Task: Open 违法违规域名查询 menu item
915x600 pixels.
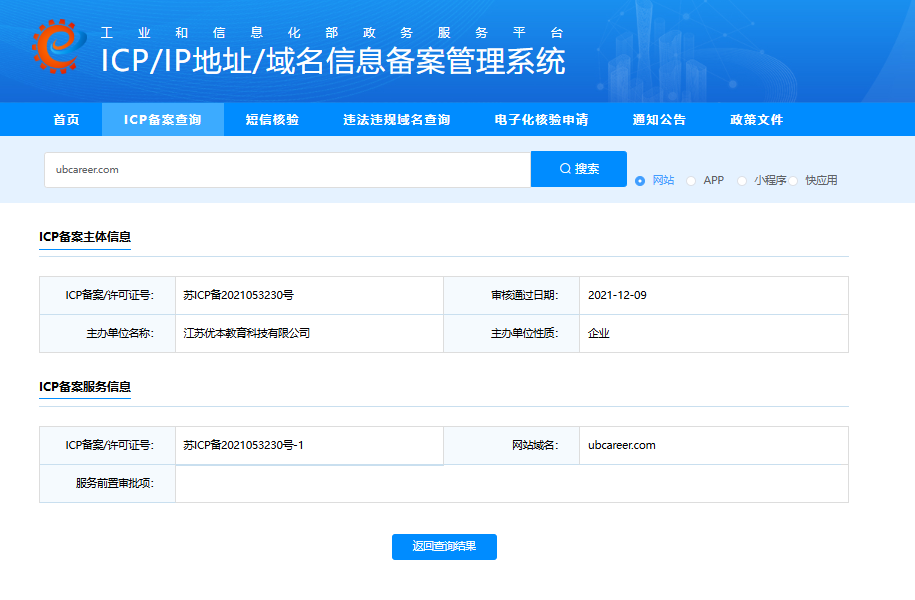Action: coord(397,120)
